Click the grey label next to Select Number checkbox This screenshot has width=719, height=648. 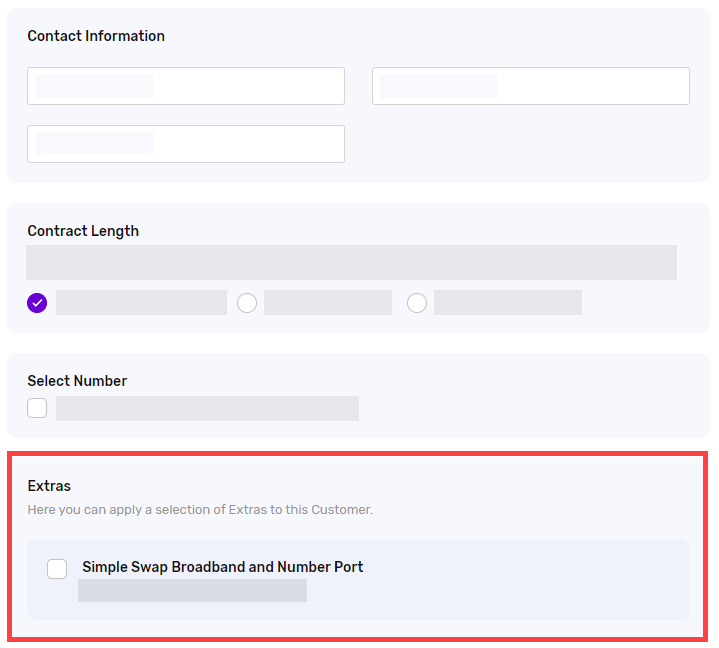207,408
